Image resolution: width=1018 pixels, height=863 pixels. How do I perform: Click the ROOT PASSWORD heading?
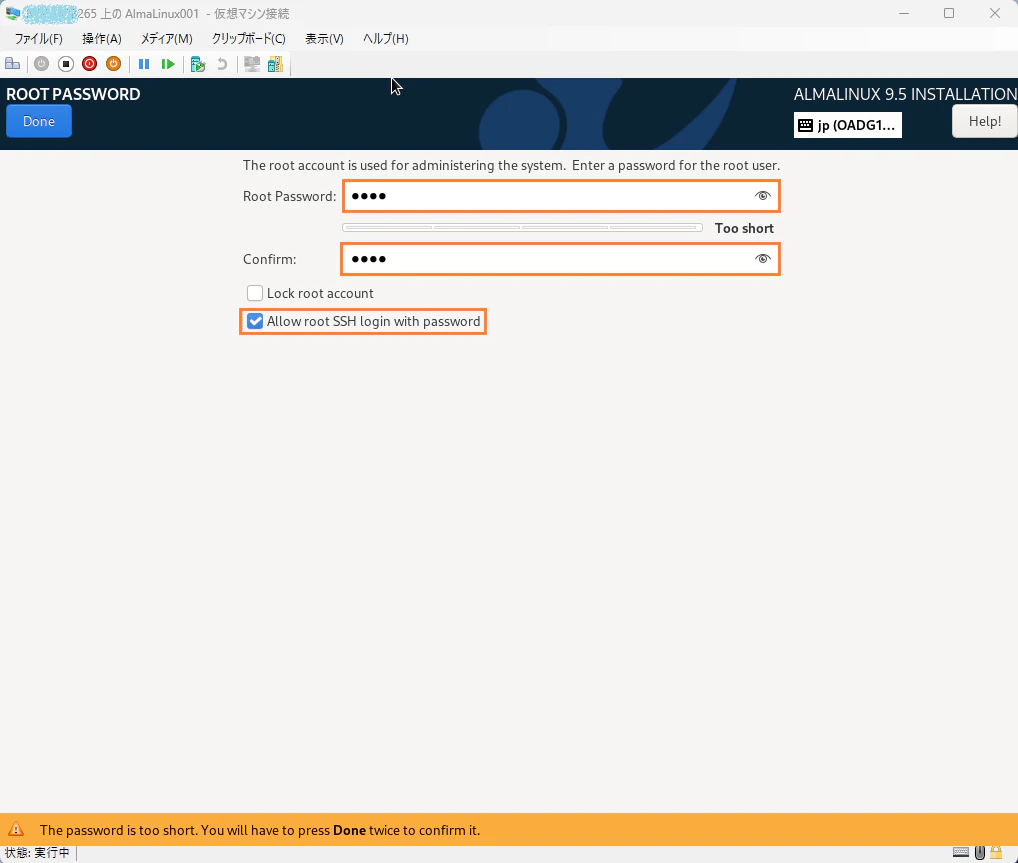(x=73, y=94)
